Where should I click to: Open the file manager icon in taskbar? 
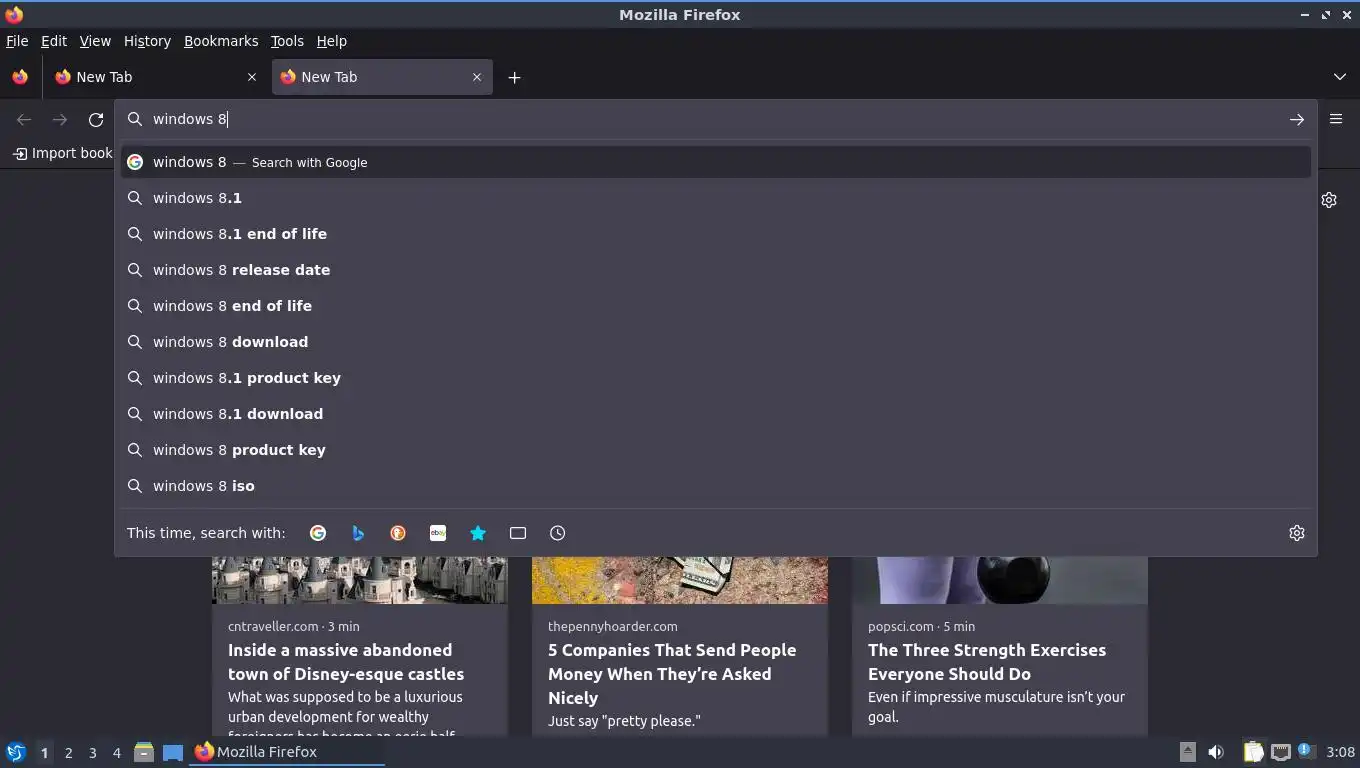pos(144,752)
